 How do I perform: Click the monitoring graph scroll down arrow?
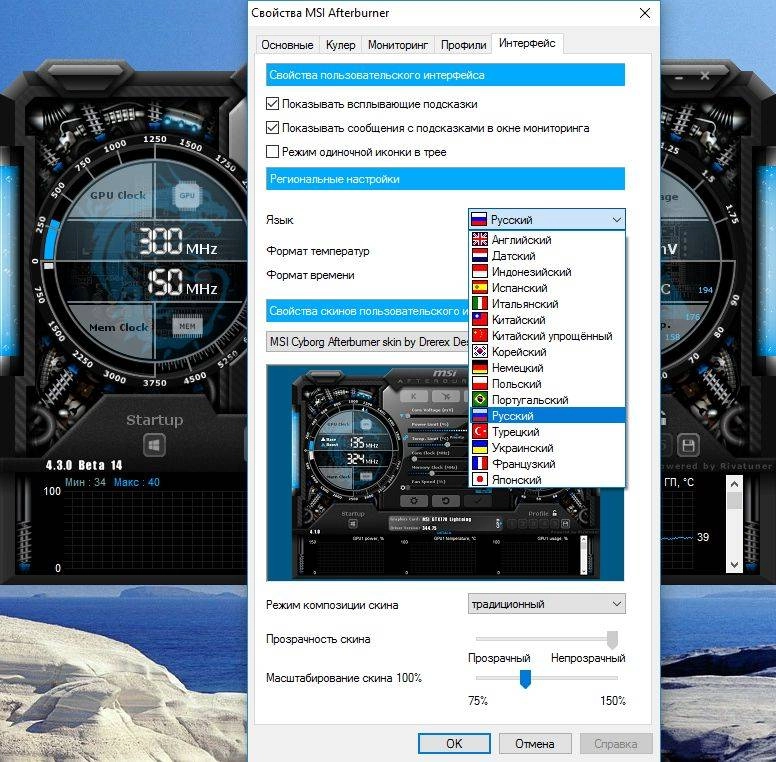coord(734,565)
